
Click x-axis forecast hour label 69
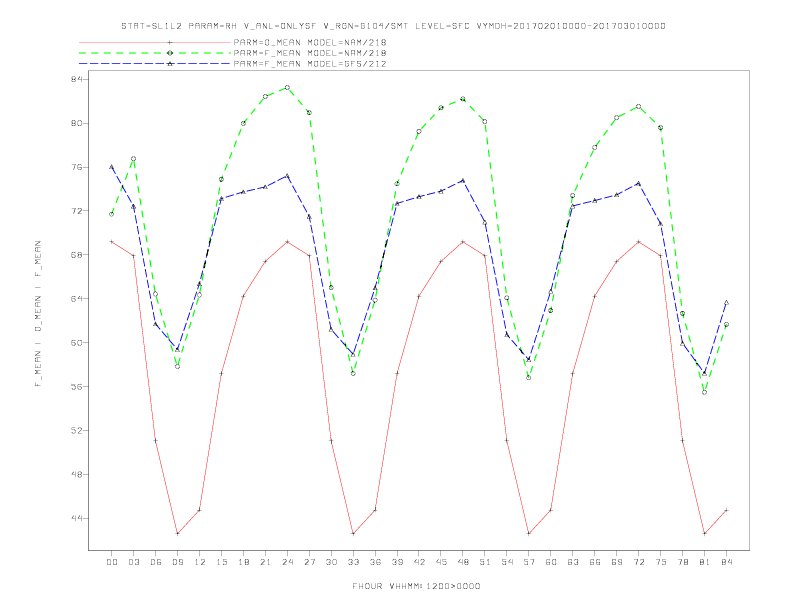(617, 562)
